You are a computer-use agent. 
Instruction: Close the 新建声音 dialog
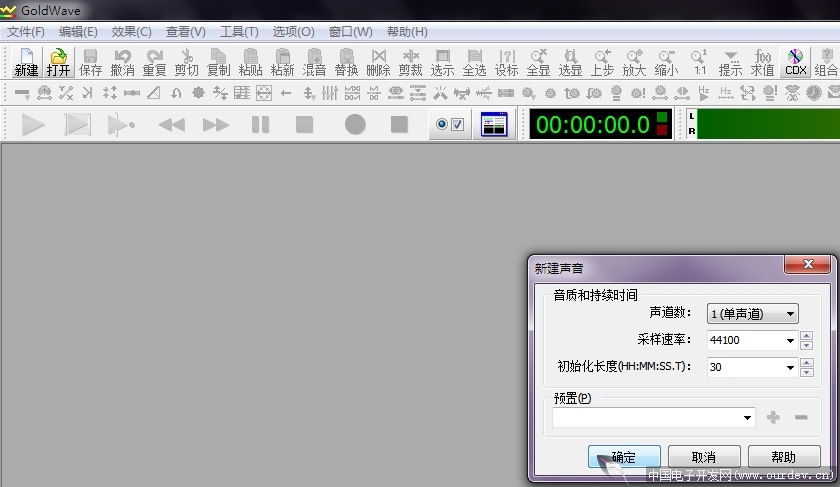(x=808, y=264)
